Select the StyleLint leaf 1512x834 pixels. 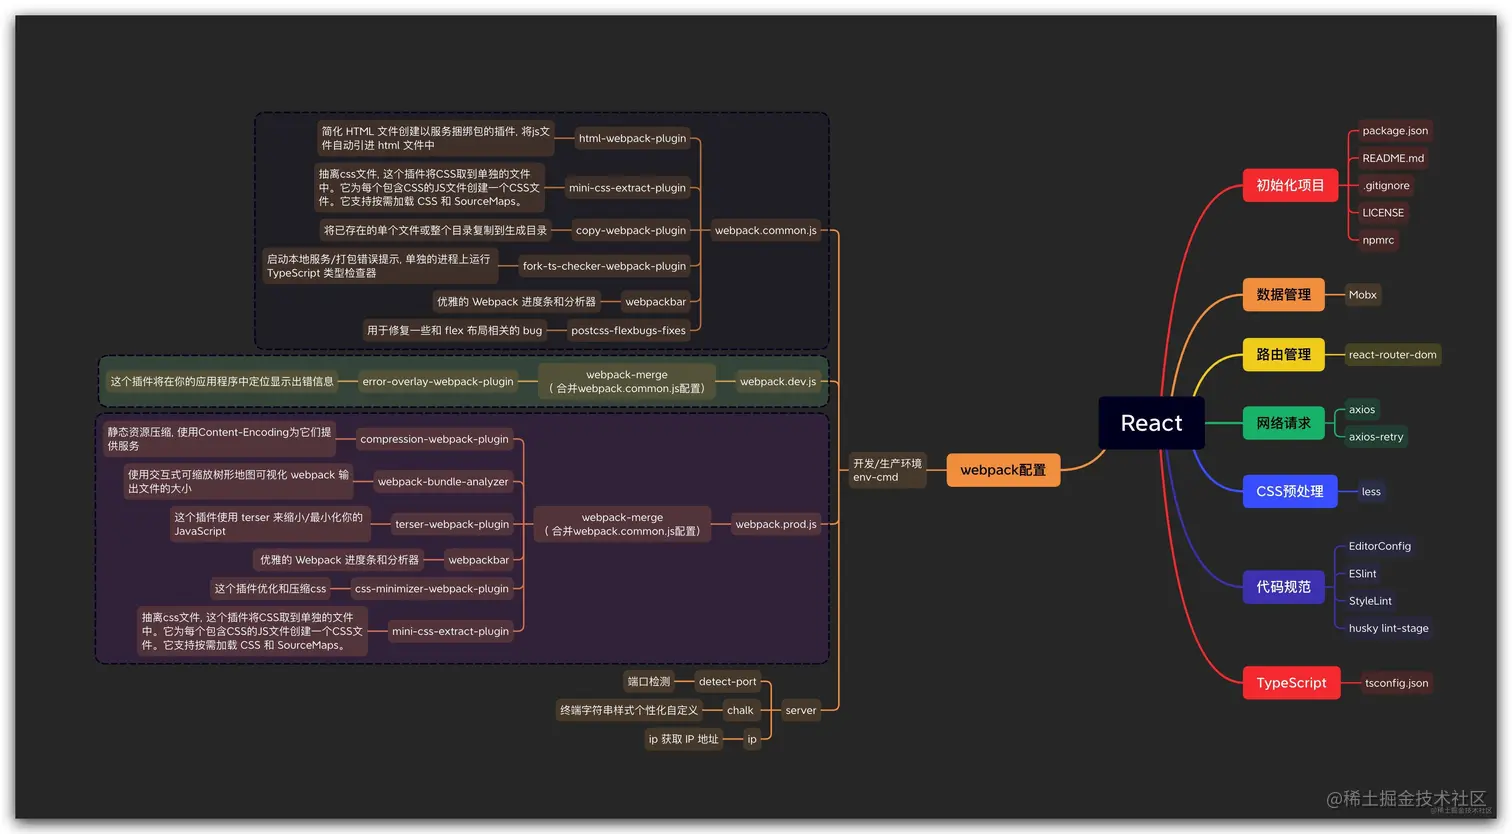[x=1370, y=601]
